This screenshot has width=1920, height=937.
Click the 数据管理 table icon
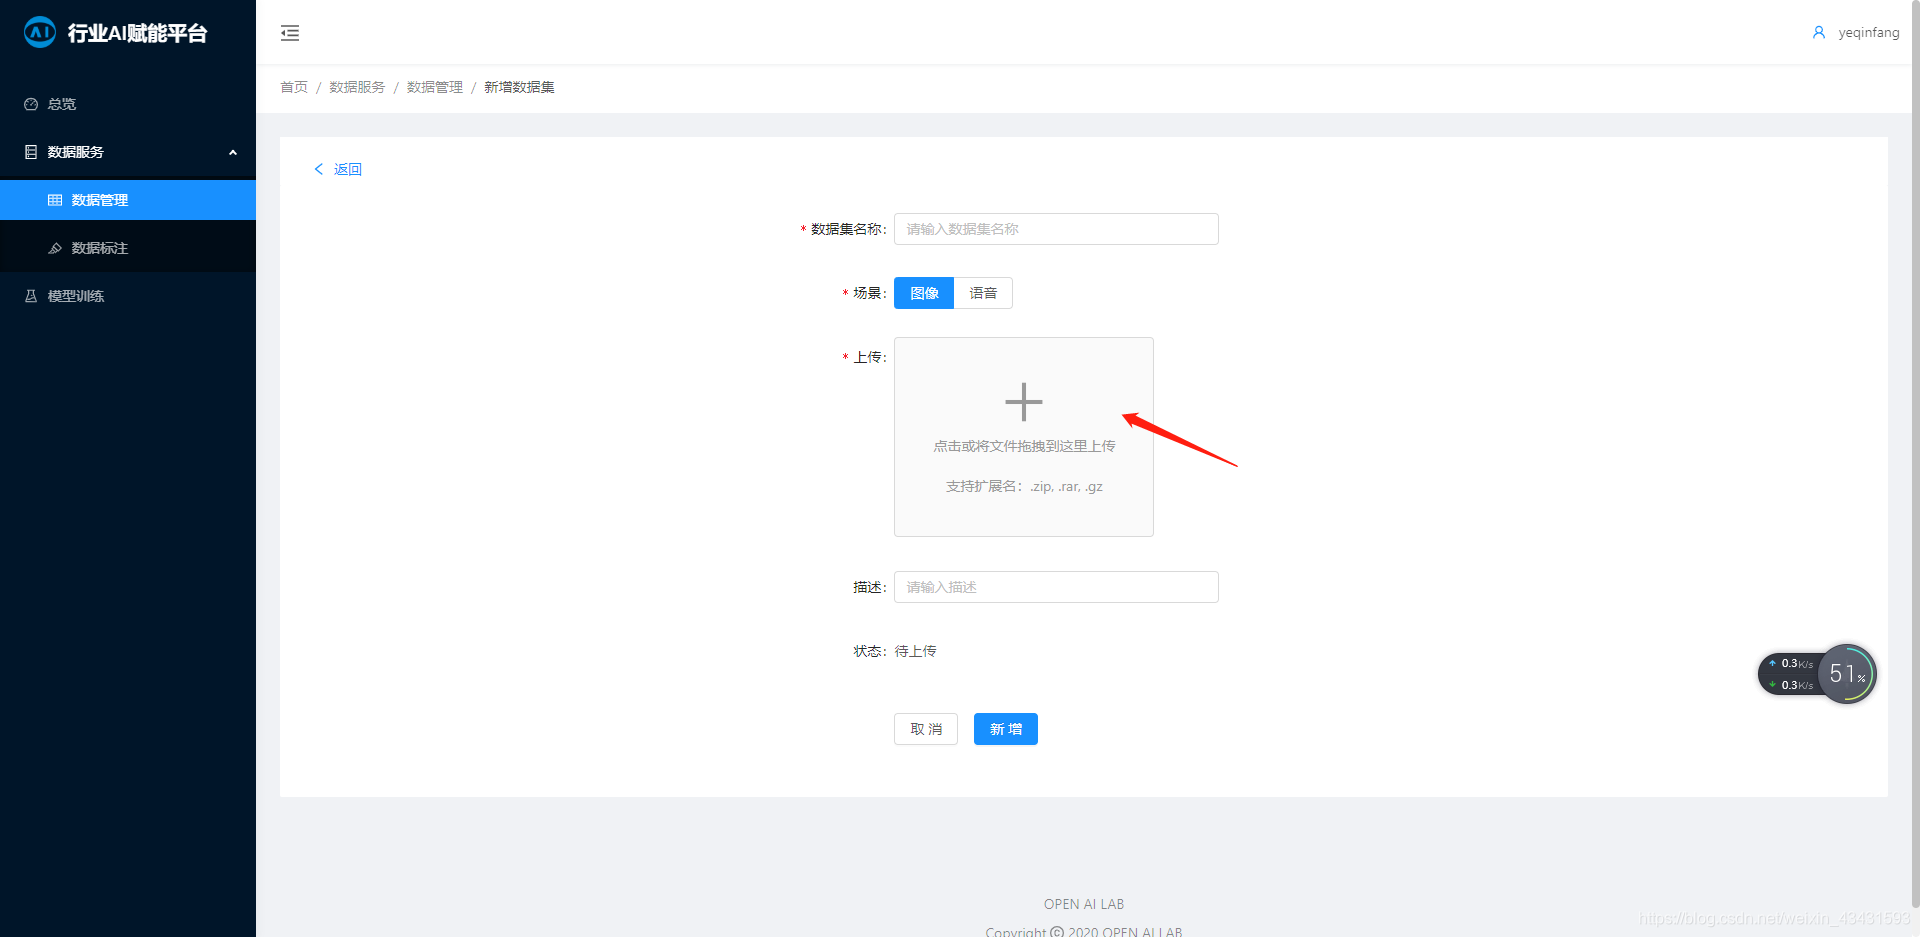(55, 200)
